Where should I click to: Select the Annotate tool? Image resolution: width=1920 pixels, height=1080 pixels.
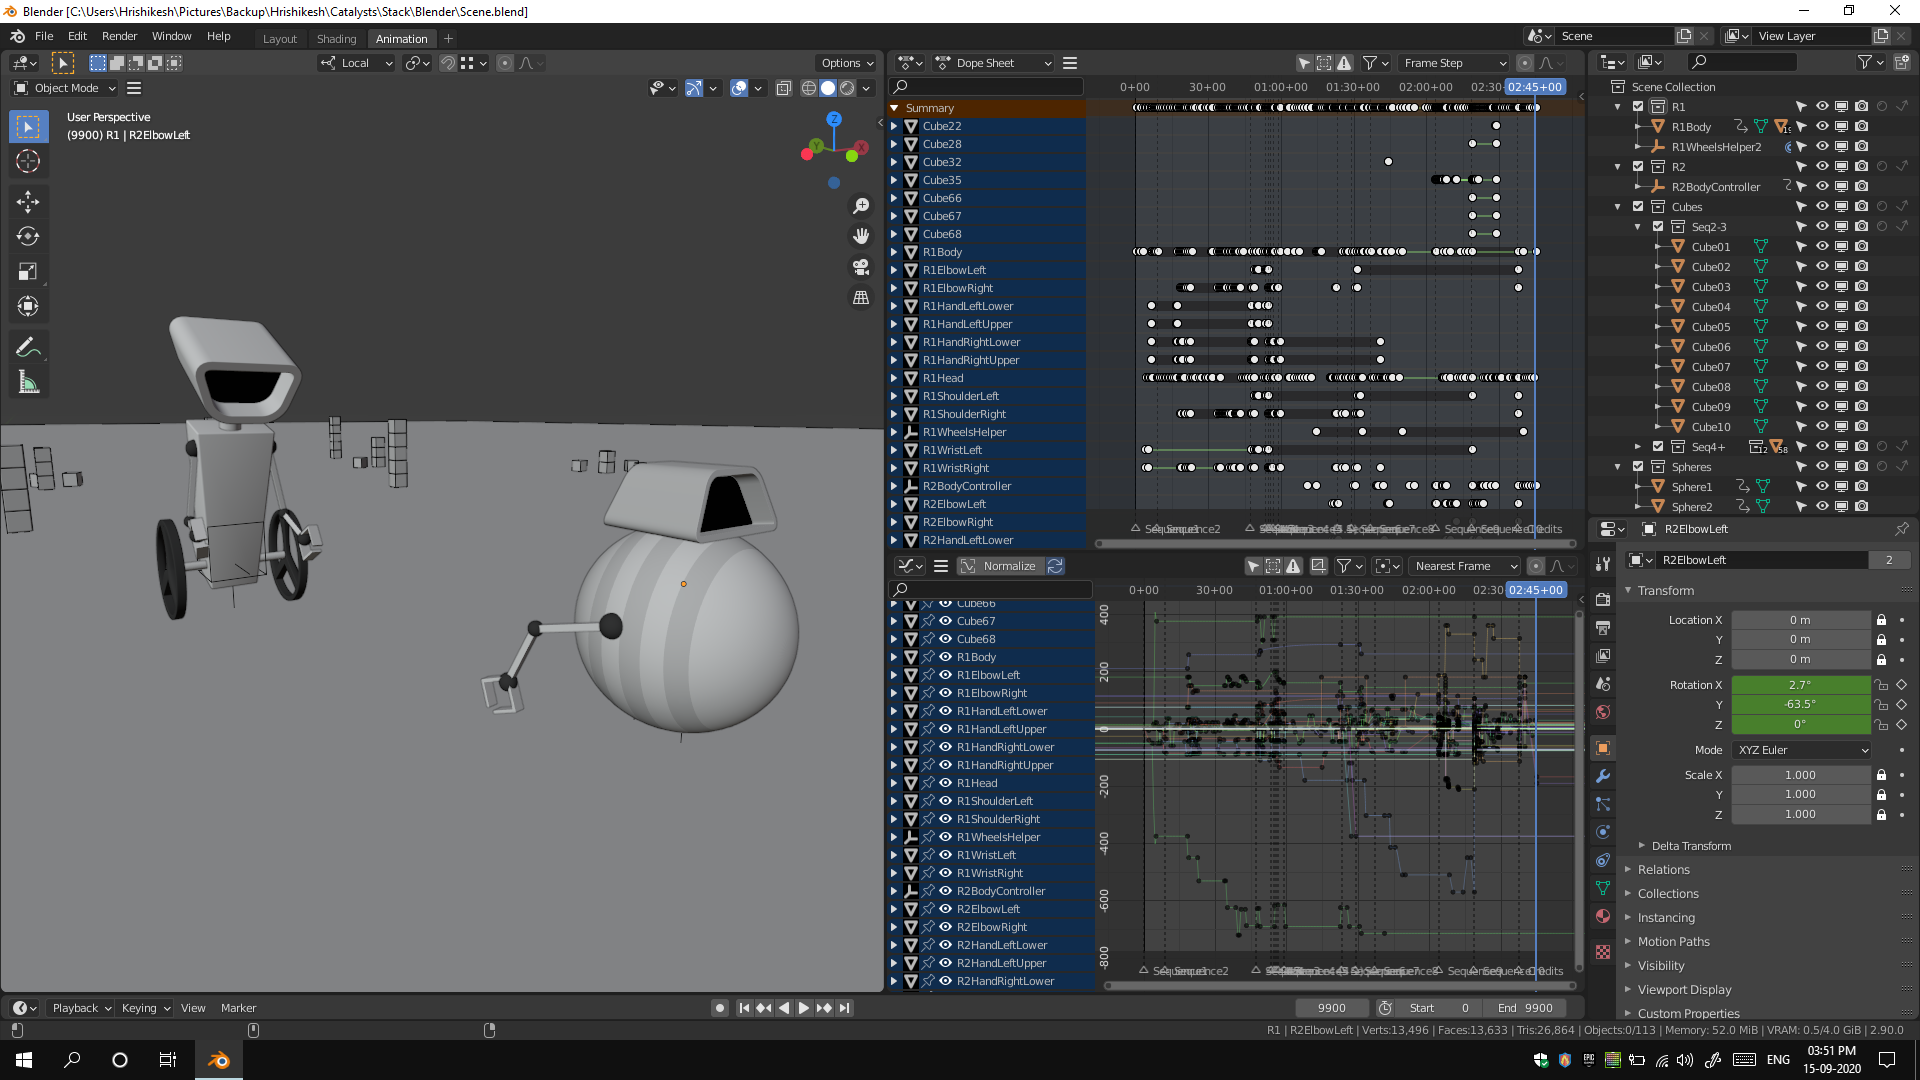point(28,347)
